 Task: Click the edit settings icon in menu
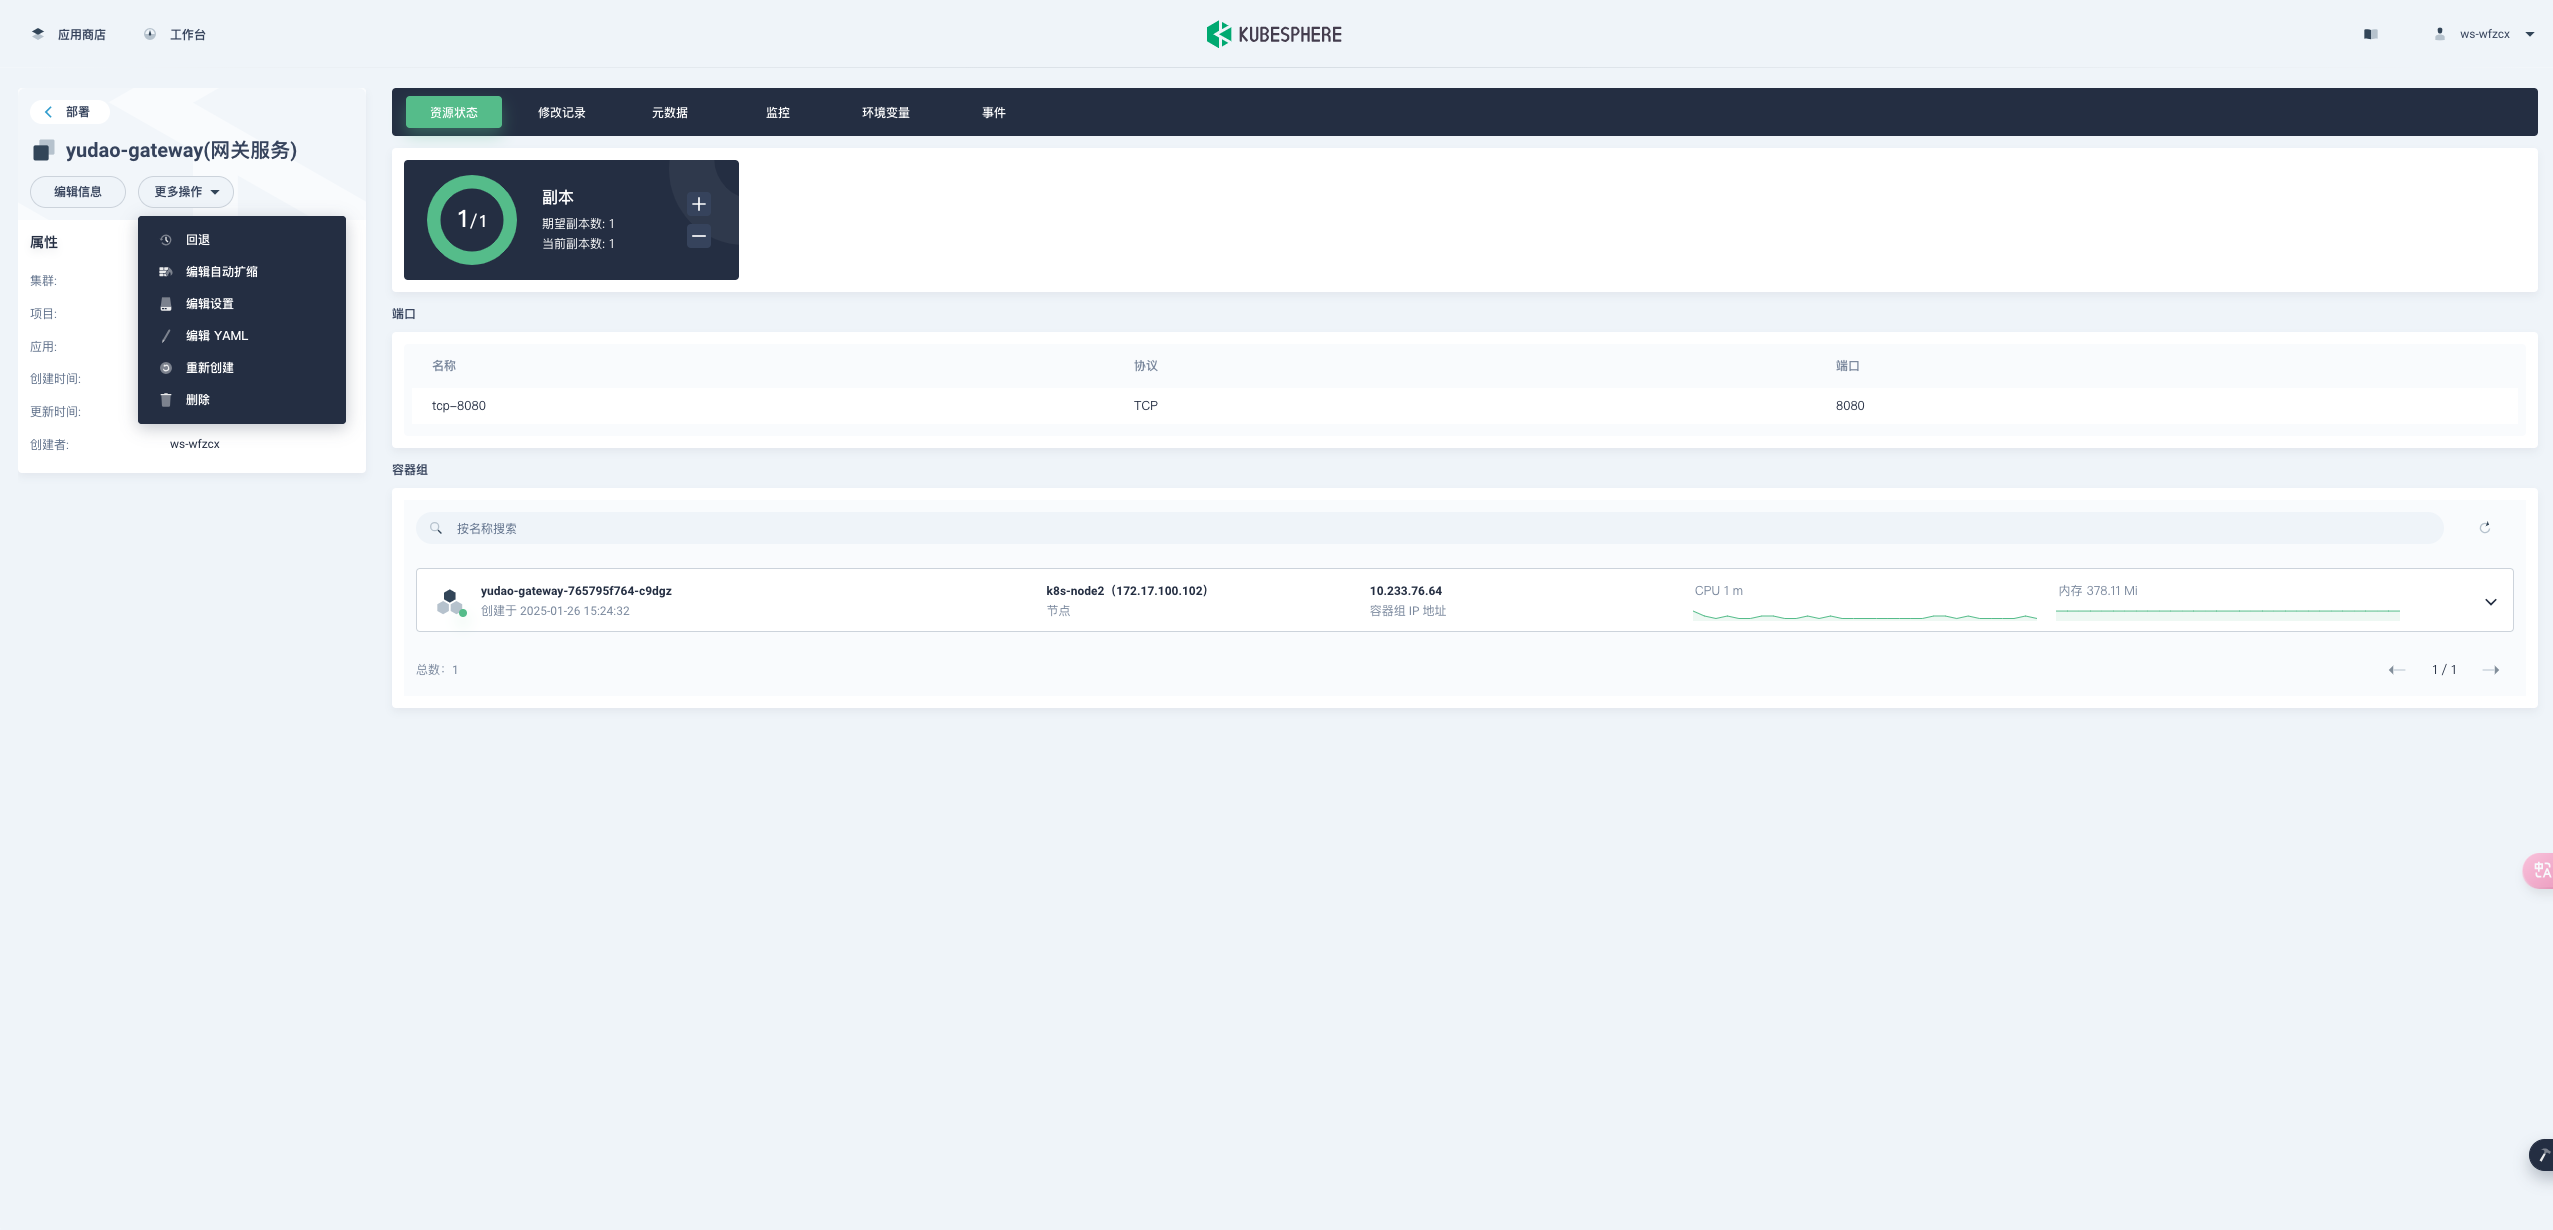166,304
